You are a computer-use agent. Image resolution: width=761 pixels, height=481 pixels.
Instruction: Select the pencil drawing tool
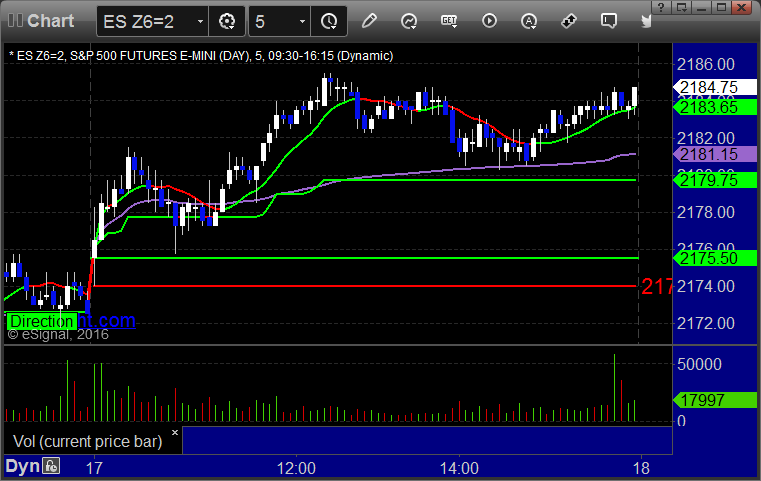point(369,21)
